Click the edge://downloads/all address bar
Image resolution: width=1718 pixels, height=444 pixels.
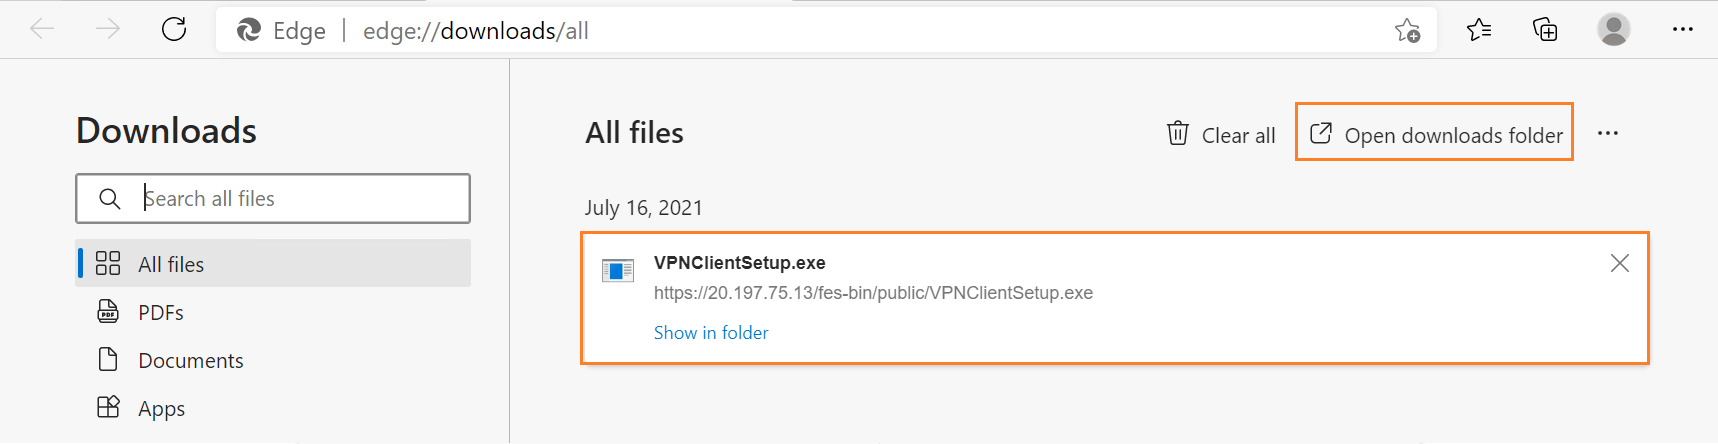coord(826,30)
